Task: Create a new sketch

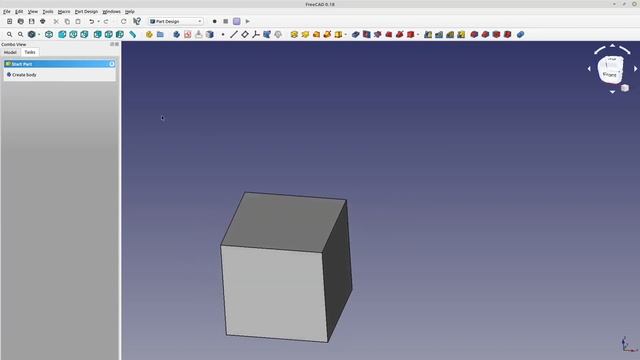Action: pos(187,35)
